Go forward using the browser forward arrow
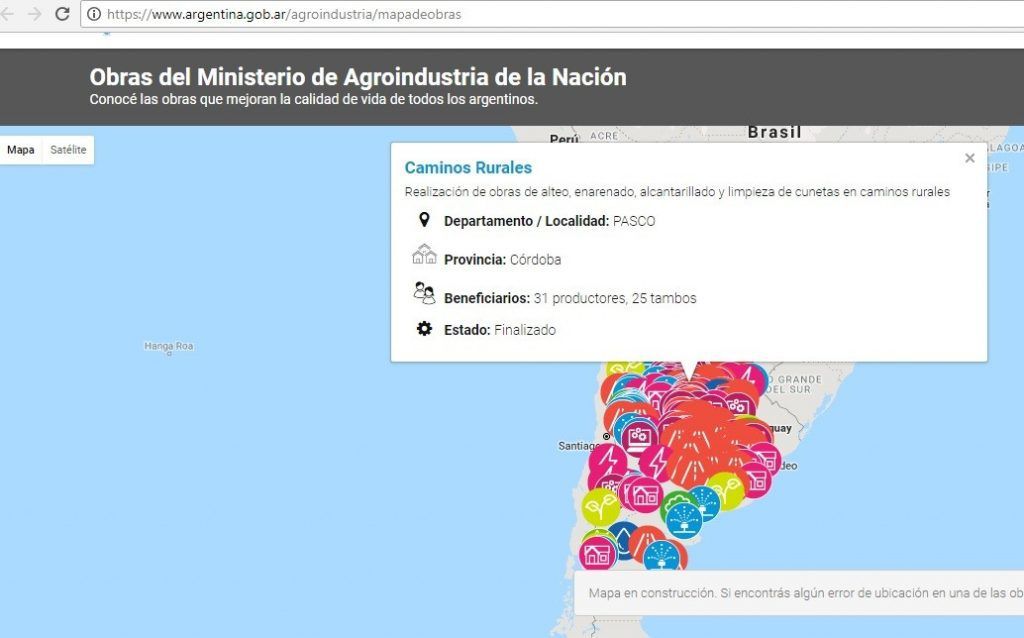 click(x=35, y=14)
